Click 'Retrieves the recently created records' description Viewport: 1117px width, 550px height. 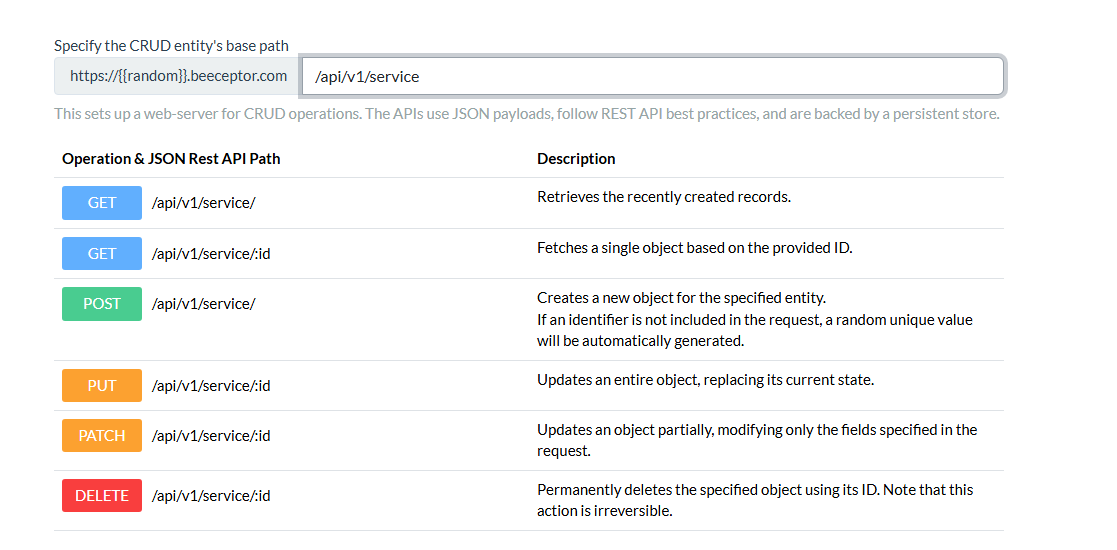click(664, 197)
